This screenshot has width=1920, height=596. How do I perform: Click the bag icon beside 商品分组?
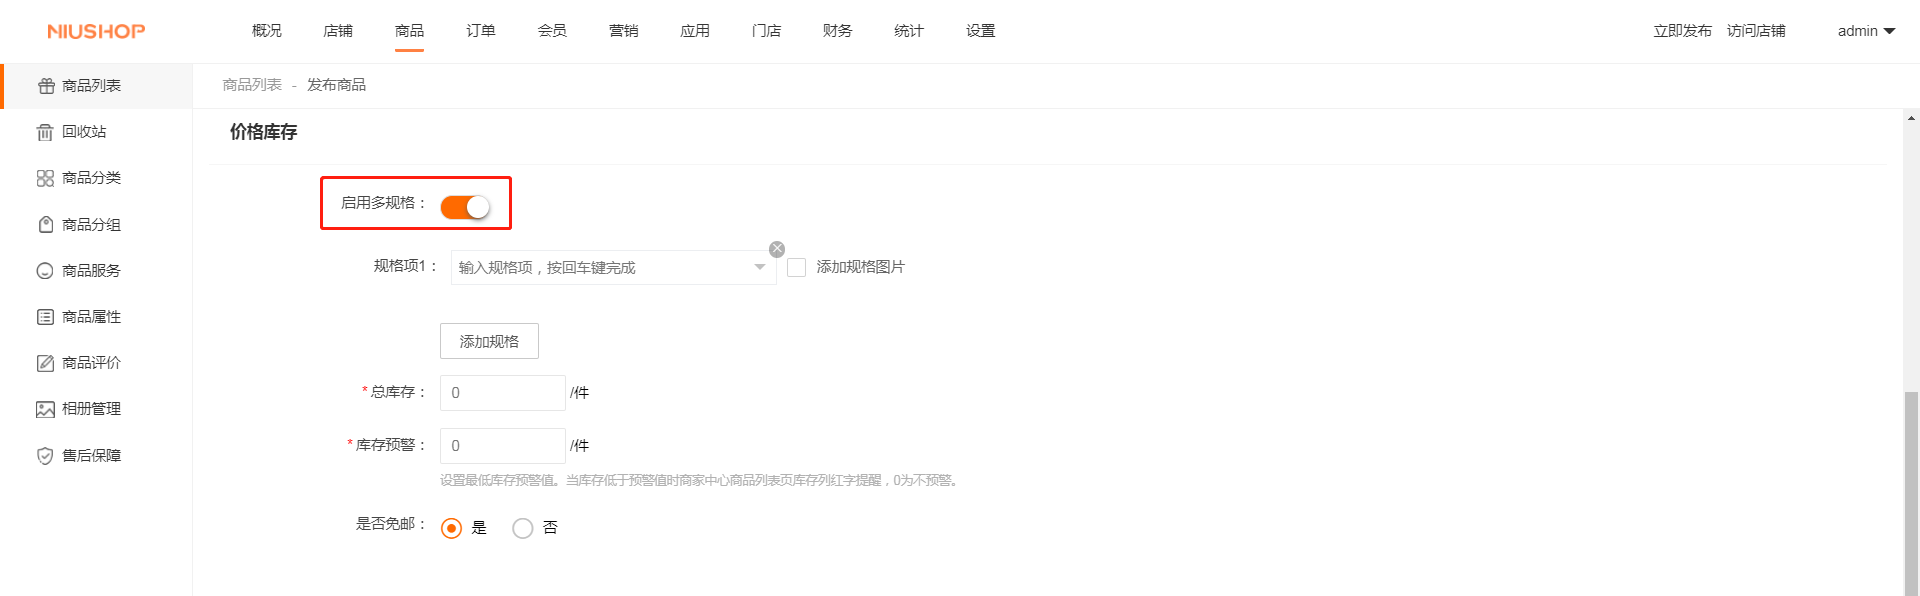[45, 225]
